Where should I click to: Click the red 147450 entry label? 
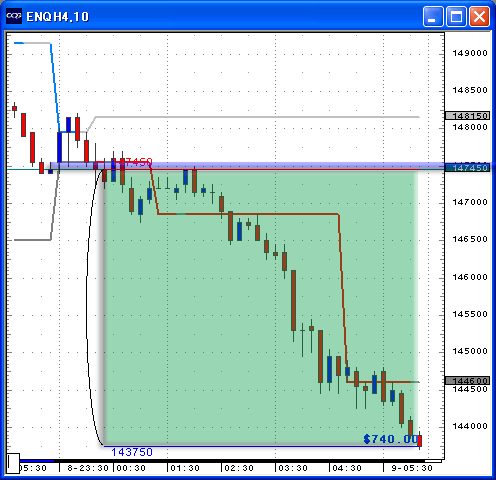point(132,162)
